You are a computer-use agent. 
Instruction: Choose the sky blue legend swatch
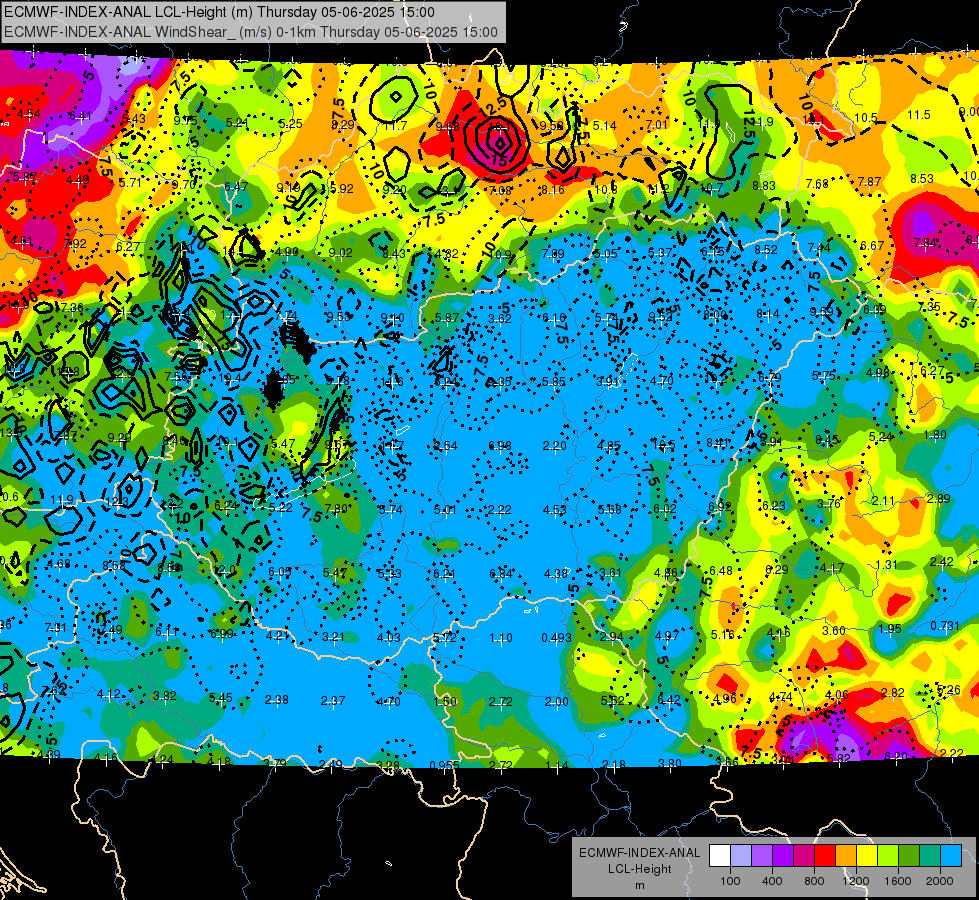pyautogui.click(x=951, y=855)
